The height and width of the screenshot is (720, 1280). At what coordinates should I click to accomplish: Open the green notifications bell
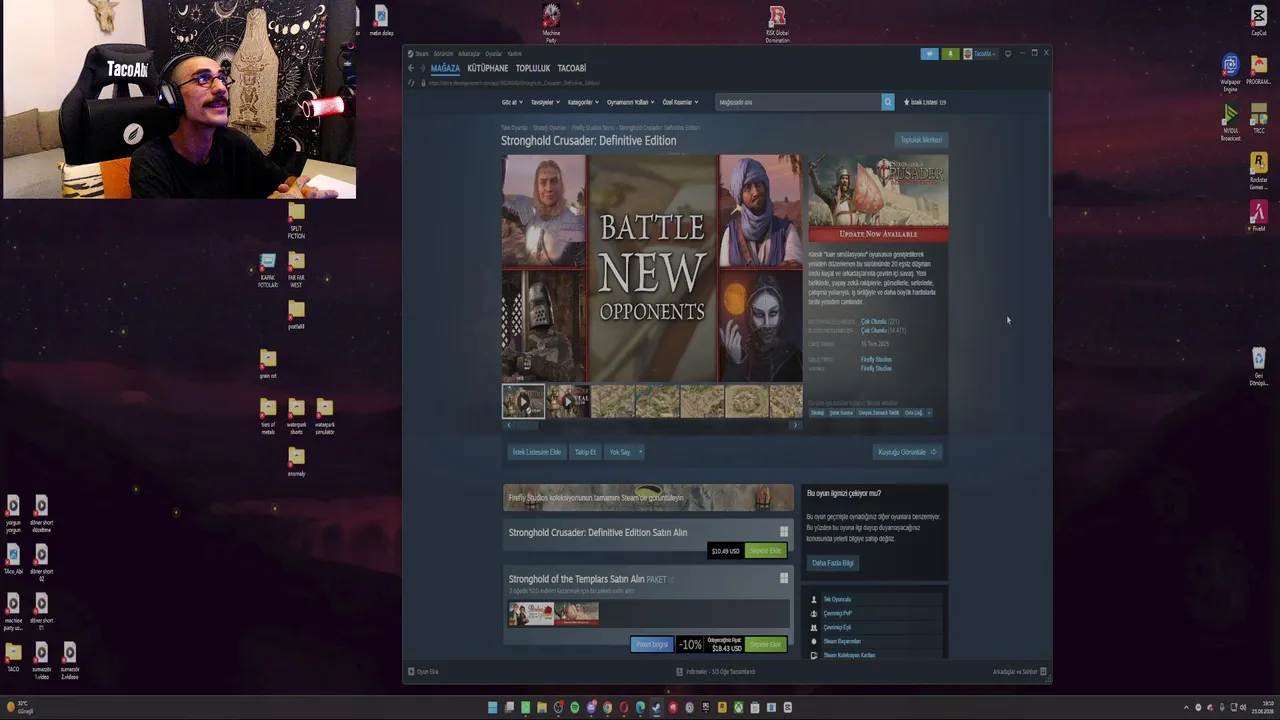coord(950,54)
